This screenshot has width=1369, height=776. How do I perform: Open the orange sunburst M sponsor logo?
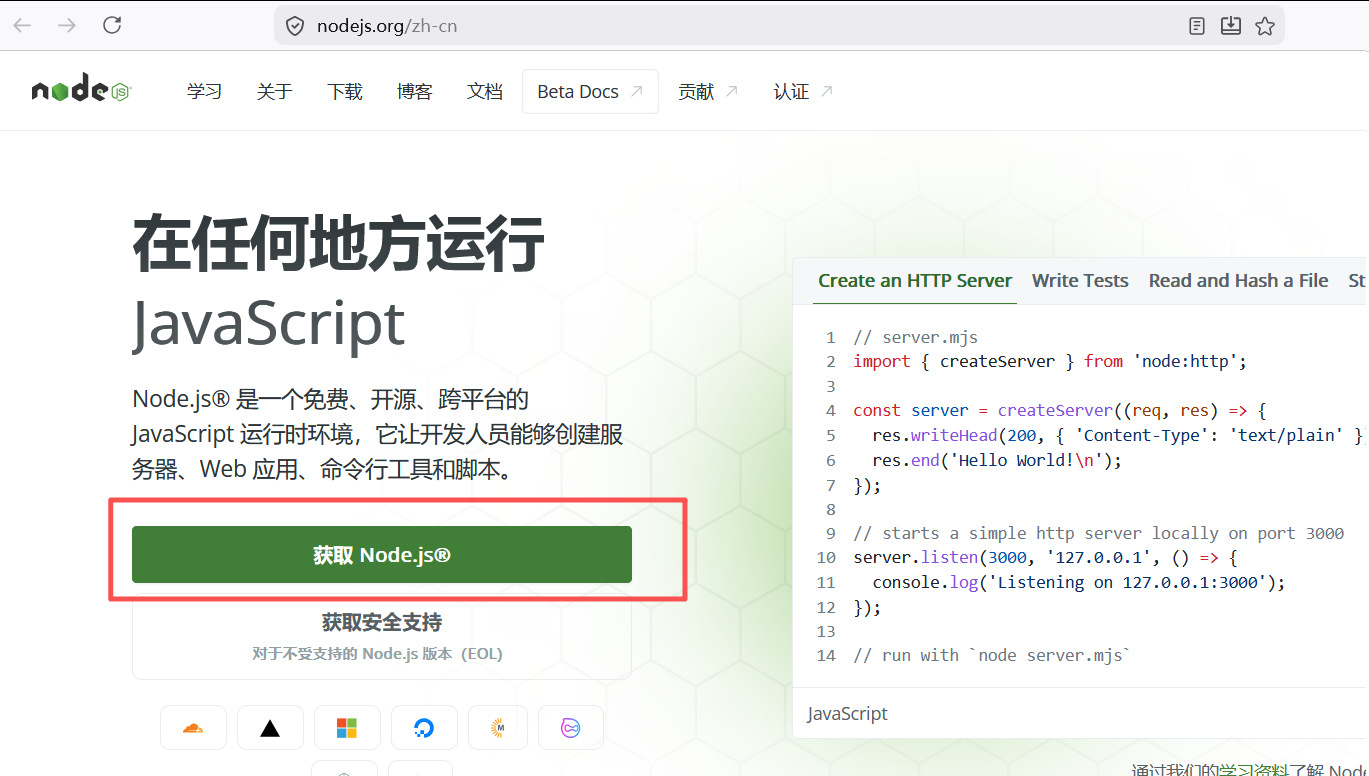click(497, 728)
